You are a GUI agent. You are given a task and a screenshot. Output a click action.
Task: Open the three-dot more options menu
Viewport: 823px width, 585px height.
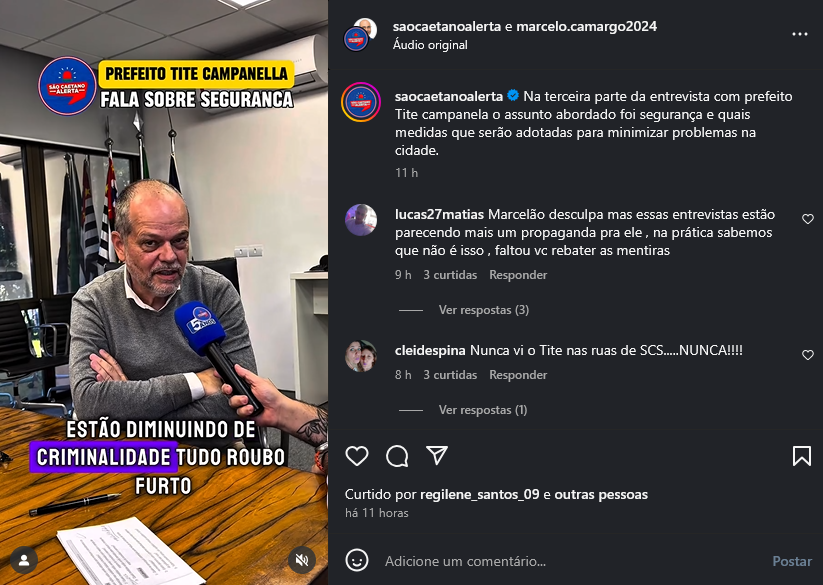click(799, 34)
